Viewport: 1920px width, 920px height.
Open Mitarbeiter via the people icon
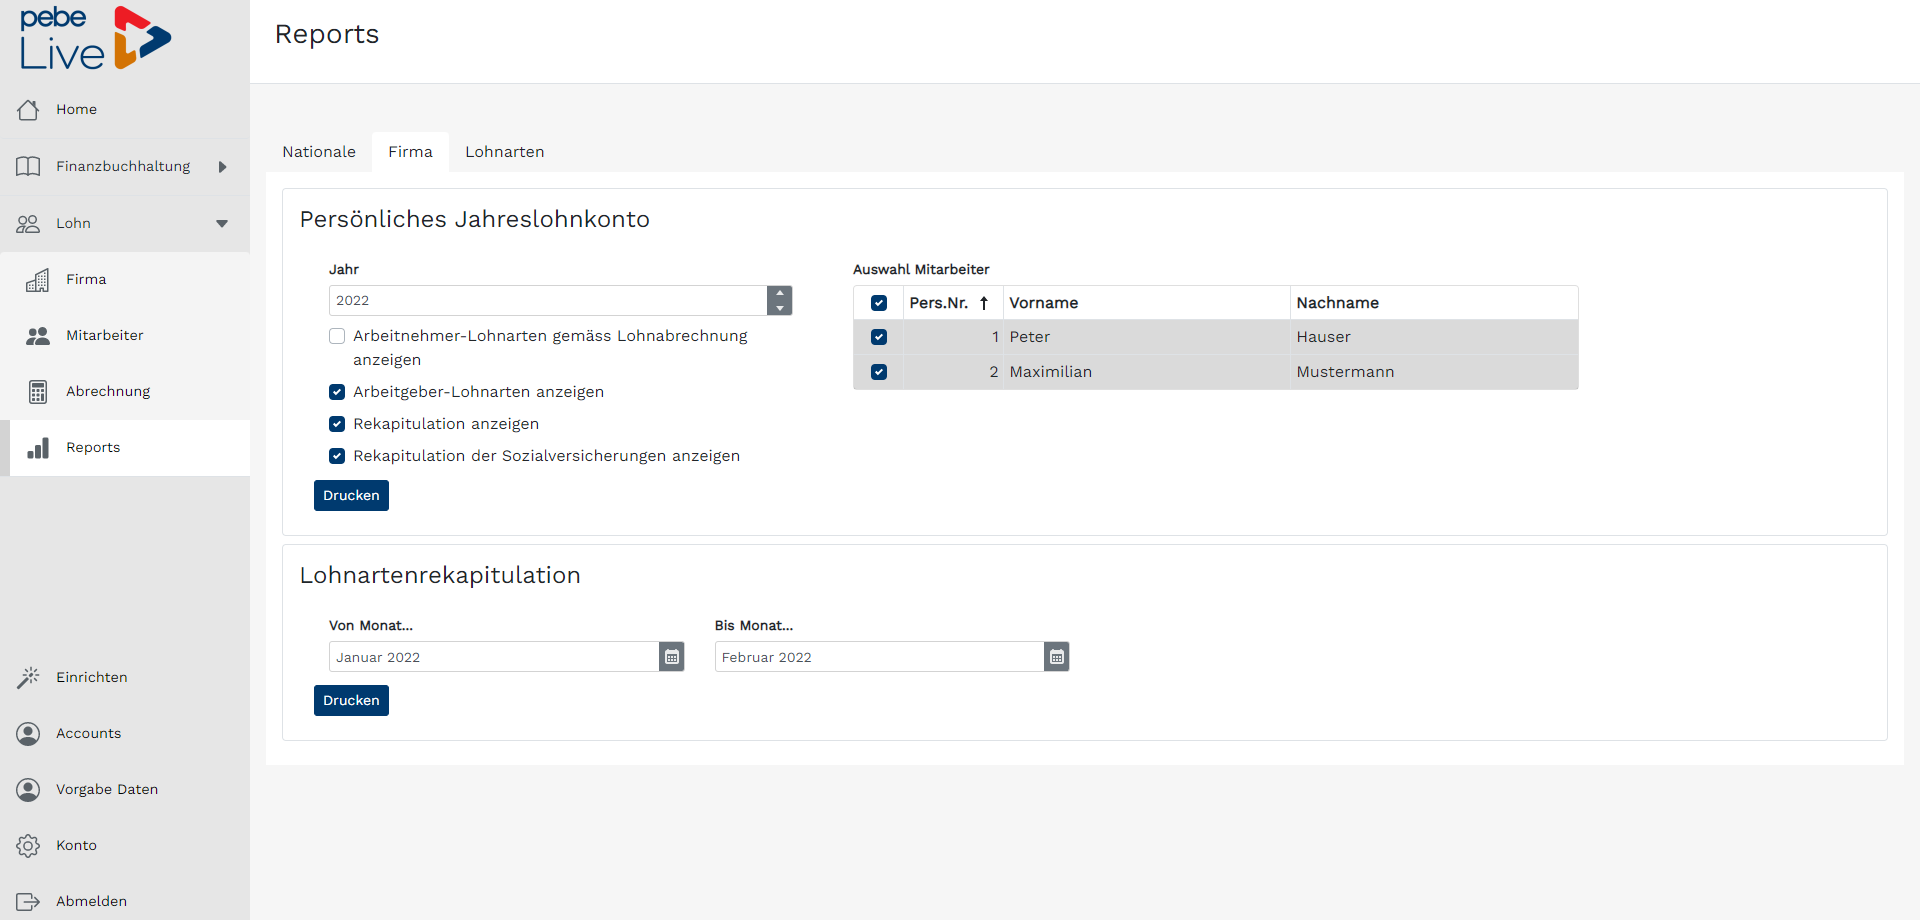click(x=38, y=336)
